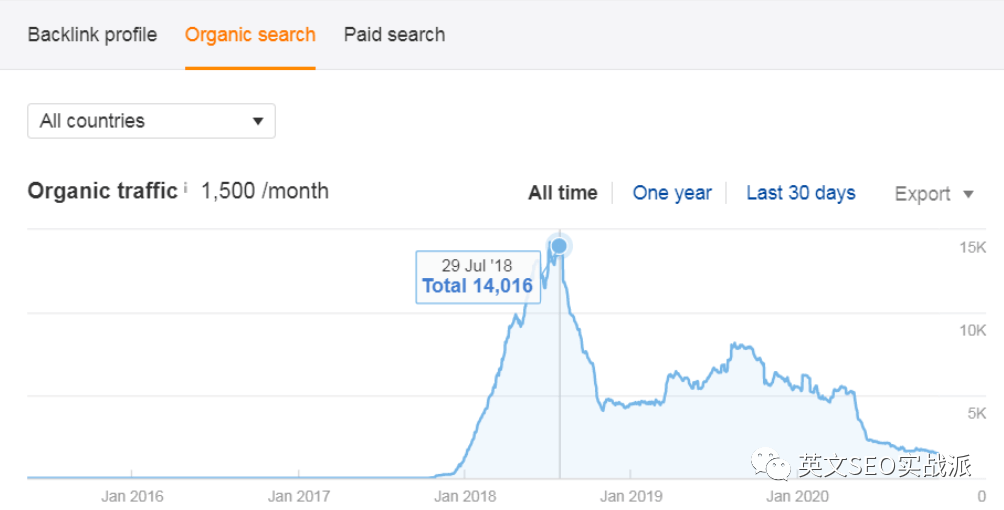Open the Paid search tab

(x=394, y=35)
